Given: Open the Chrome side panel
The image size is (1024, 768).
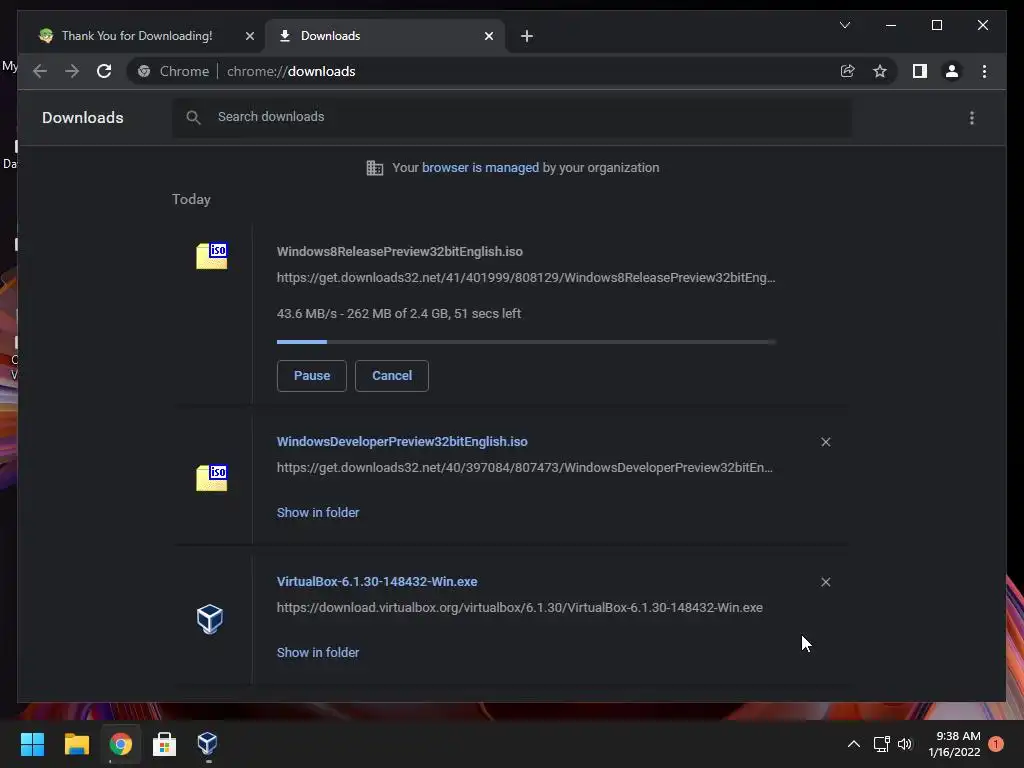Looking at the screenshot, I should click(920, 71).
